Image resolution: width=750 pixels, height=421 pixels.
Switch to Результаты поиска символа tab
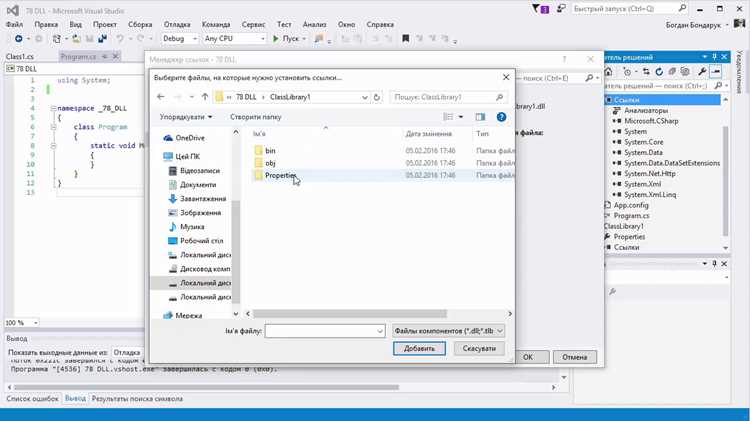pos(137,399)
